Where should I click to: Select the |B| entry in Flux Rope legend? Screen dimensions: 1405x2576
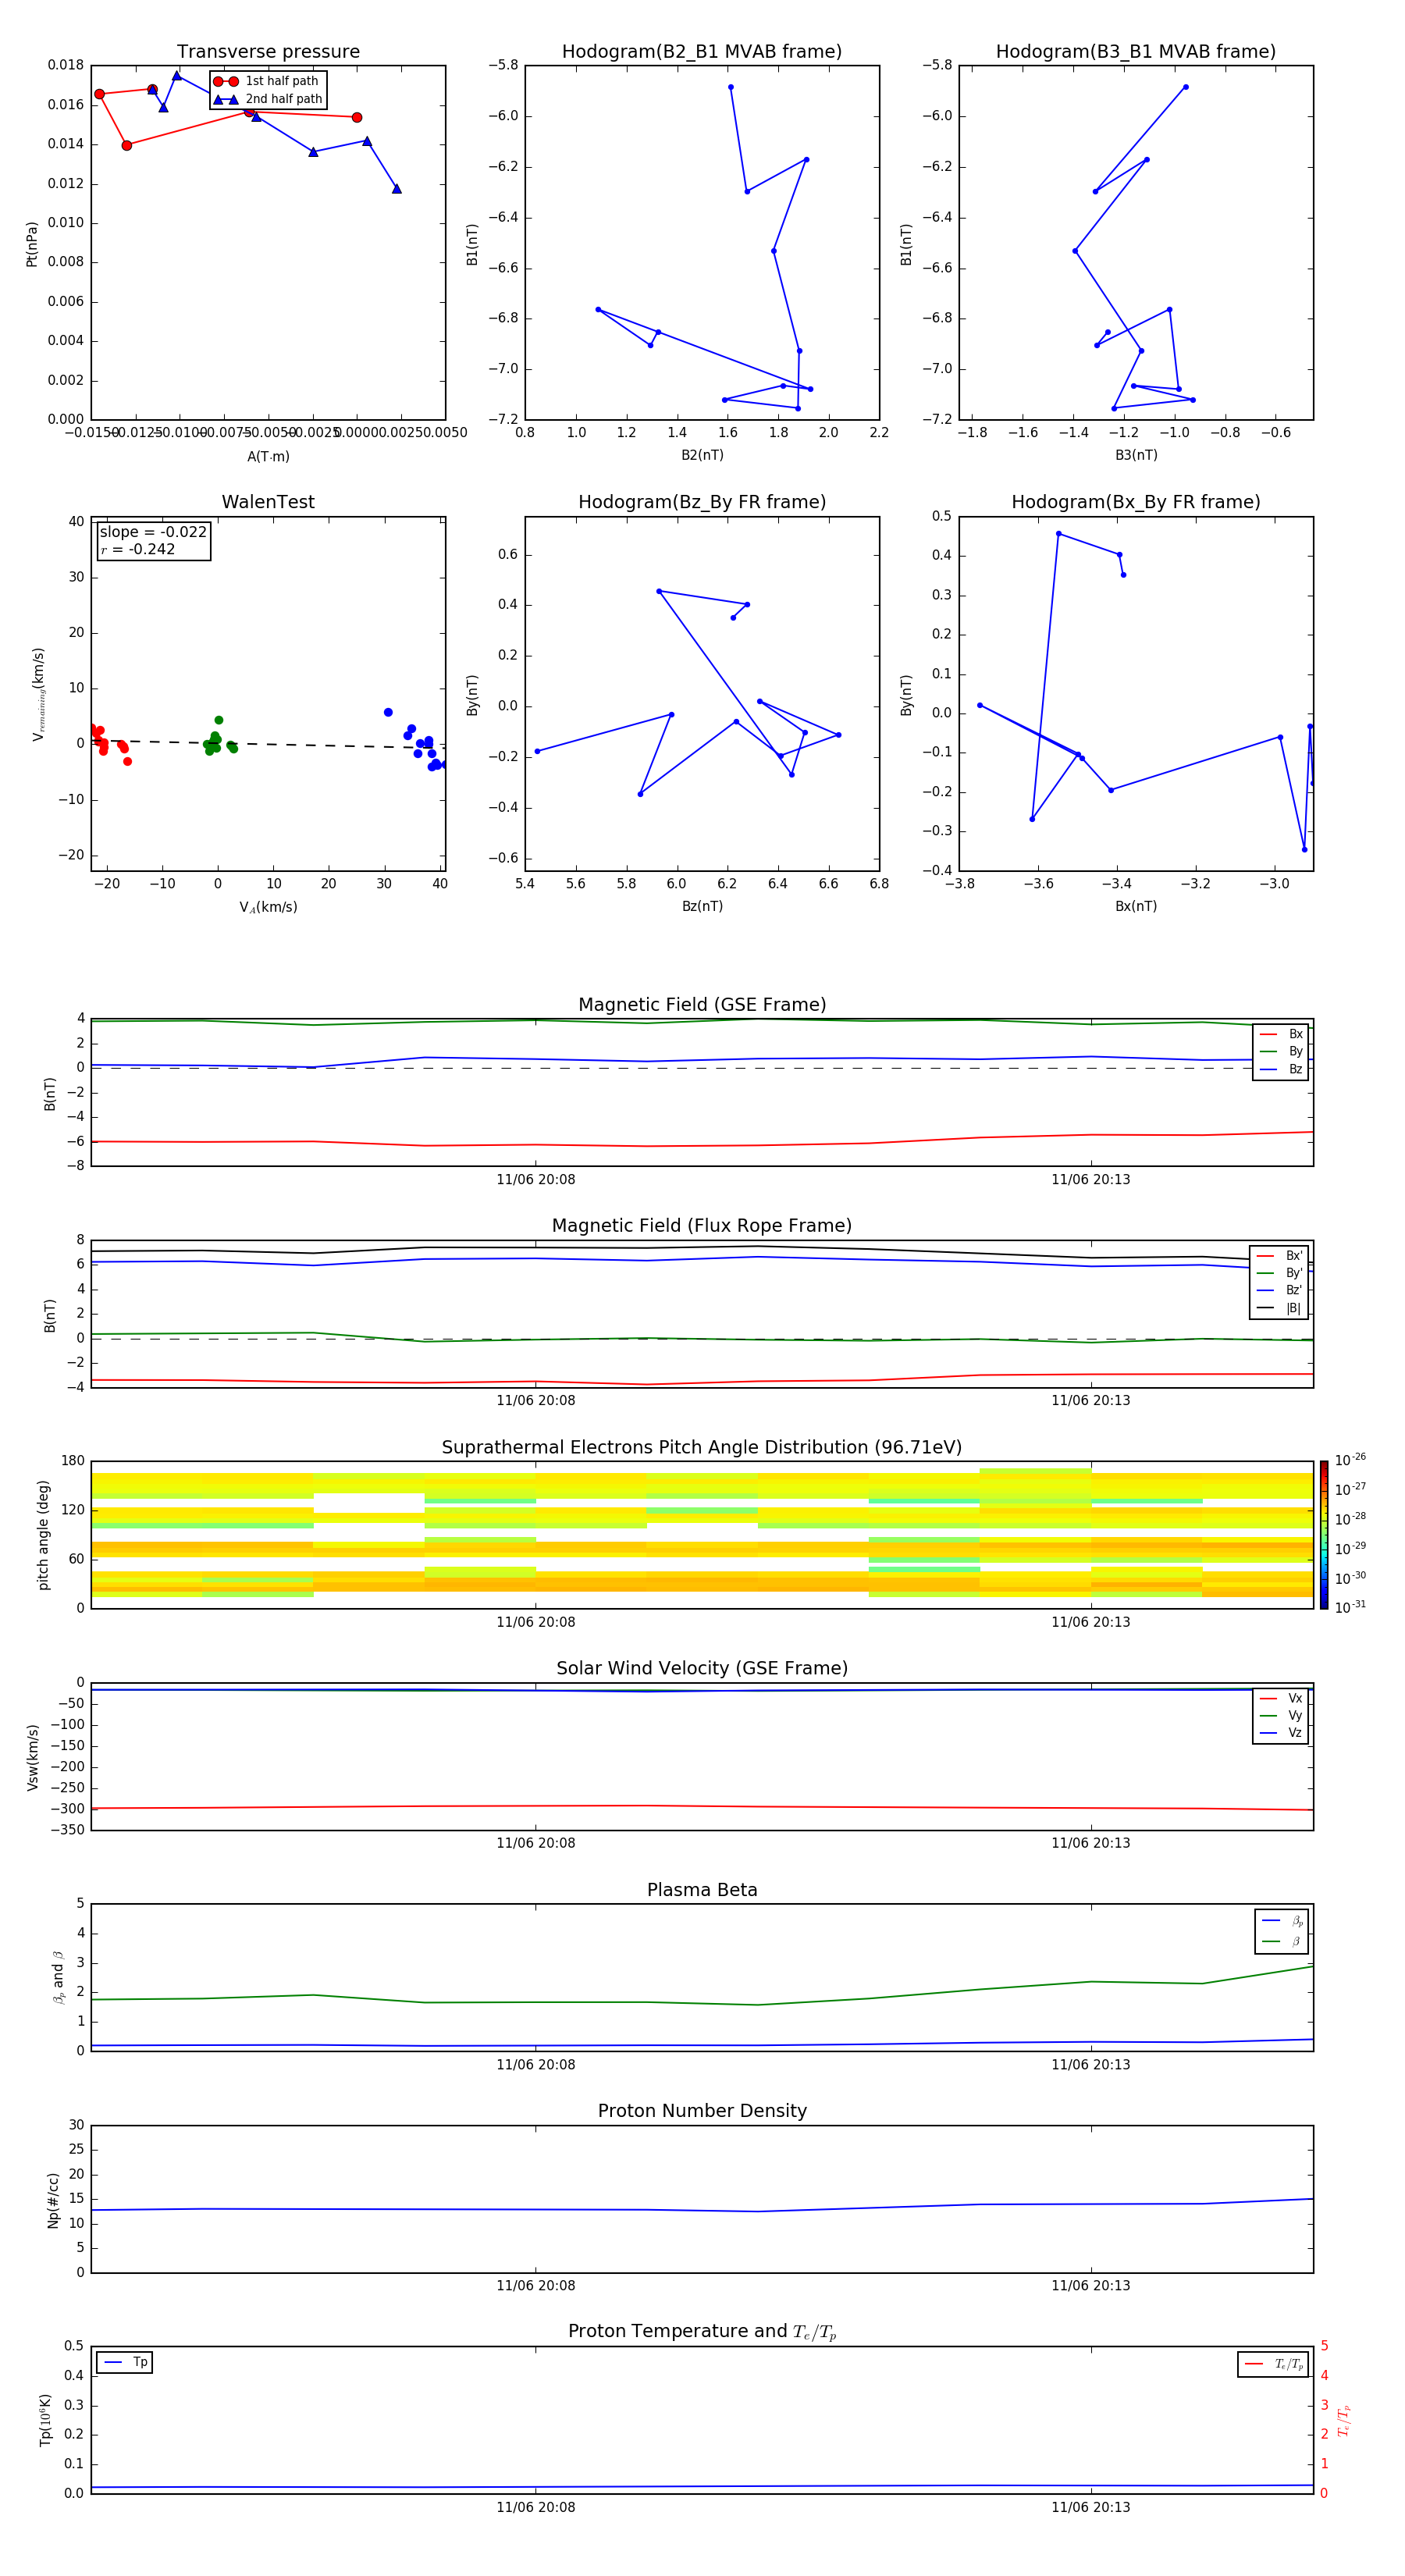click(x=1280, y=1308)
